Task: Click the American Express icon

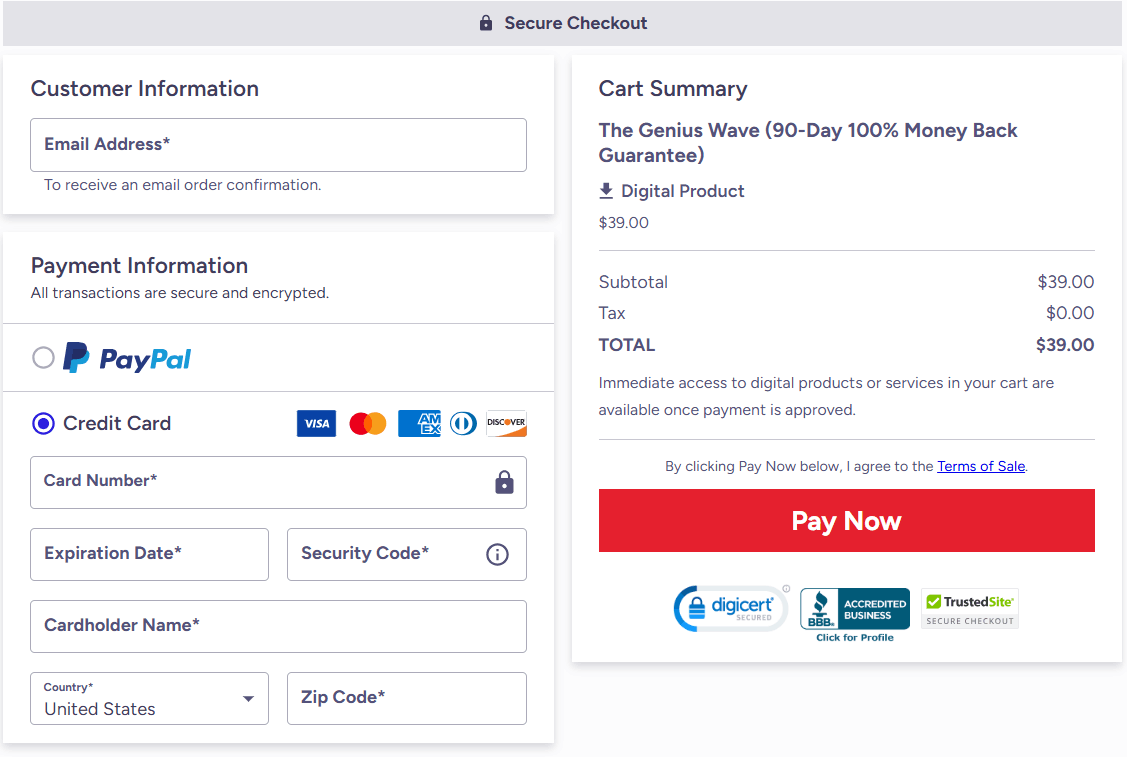Action: pos(419,423)
